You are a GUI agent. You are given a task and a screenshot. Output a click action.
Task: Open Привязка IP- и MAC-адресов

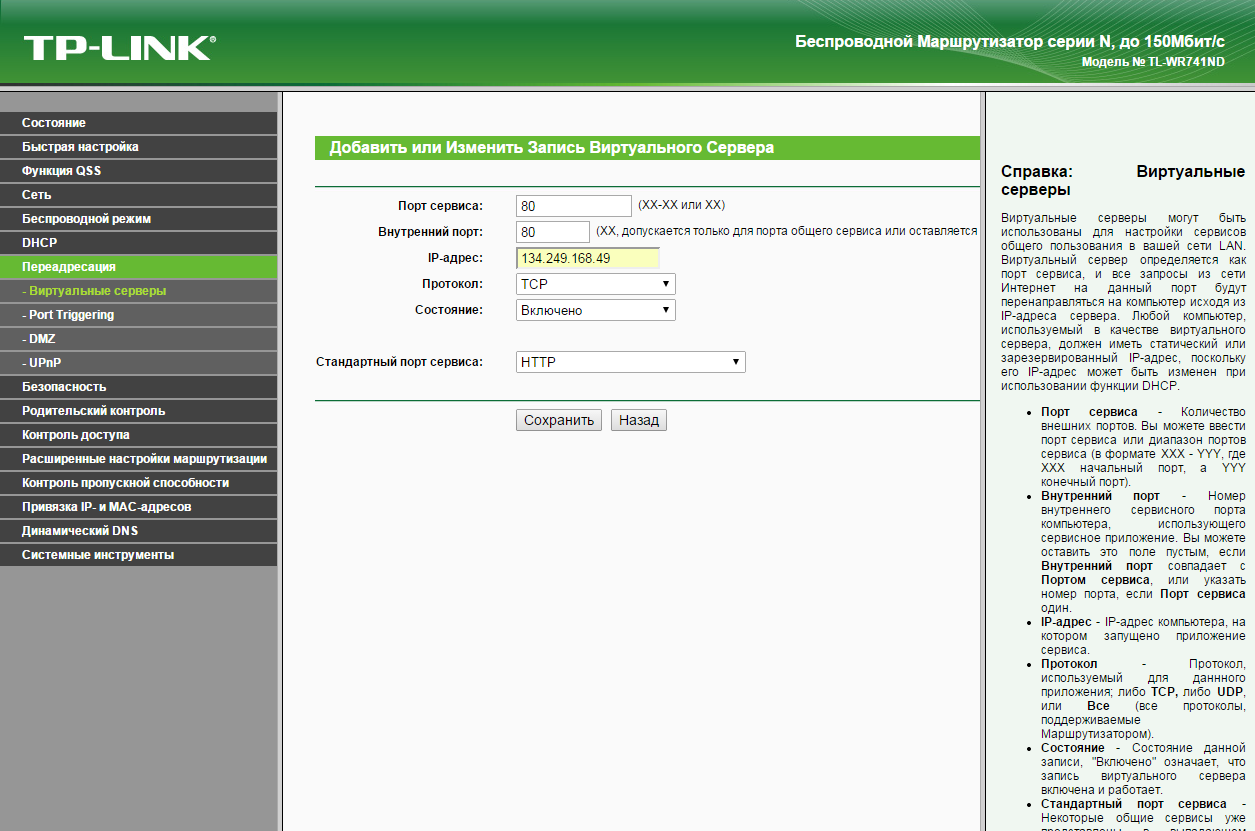pos(139,507)
